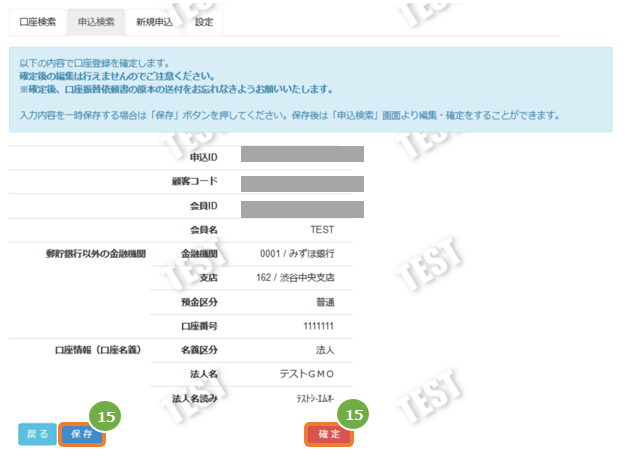Image resolution: width=631 pixels, height=475 pixels.
Task: Click the 申込ID label
Action: [x=204, y=157]
